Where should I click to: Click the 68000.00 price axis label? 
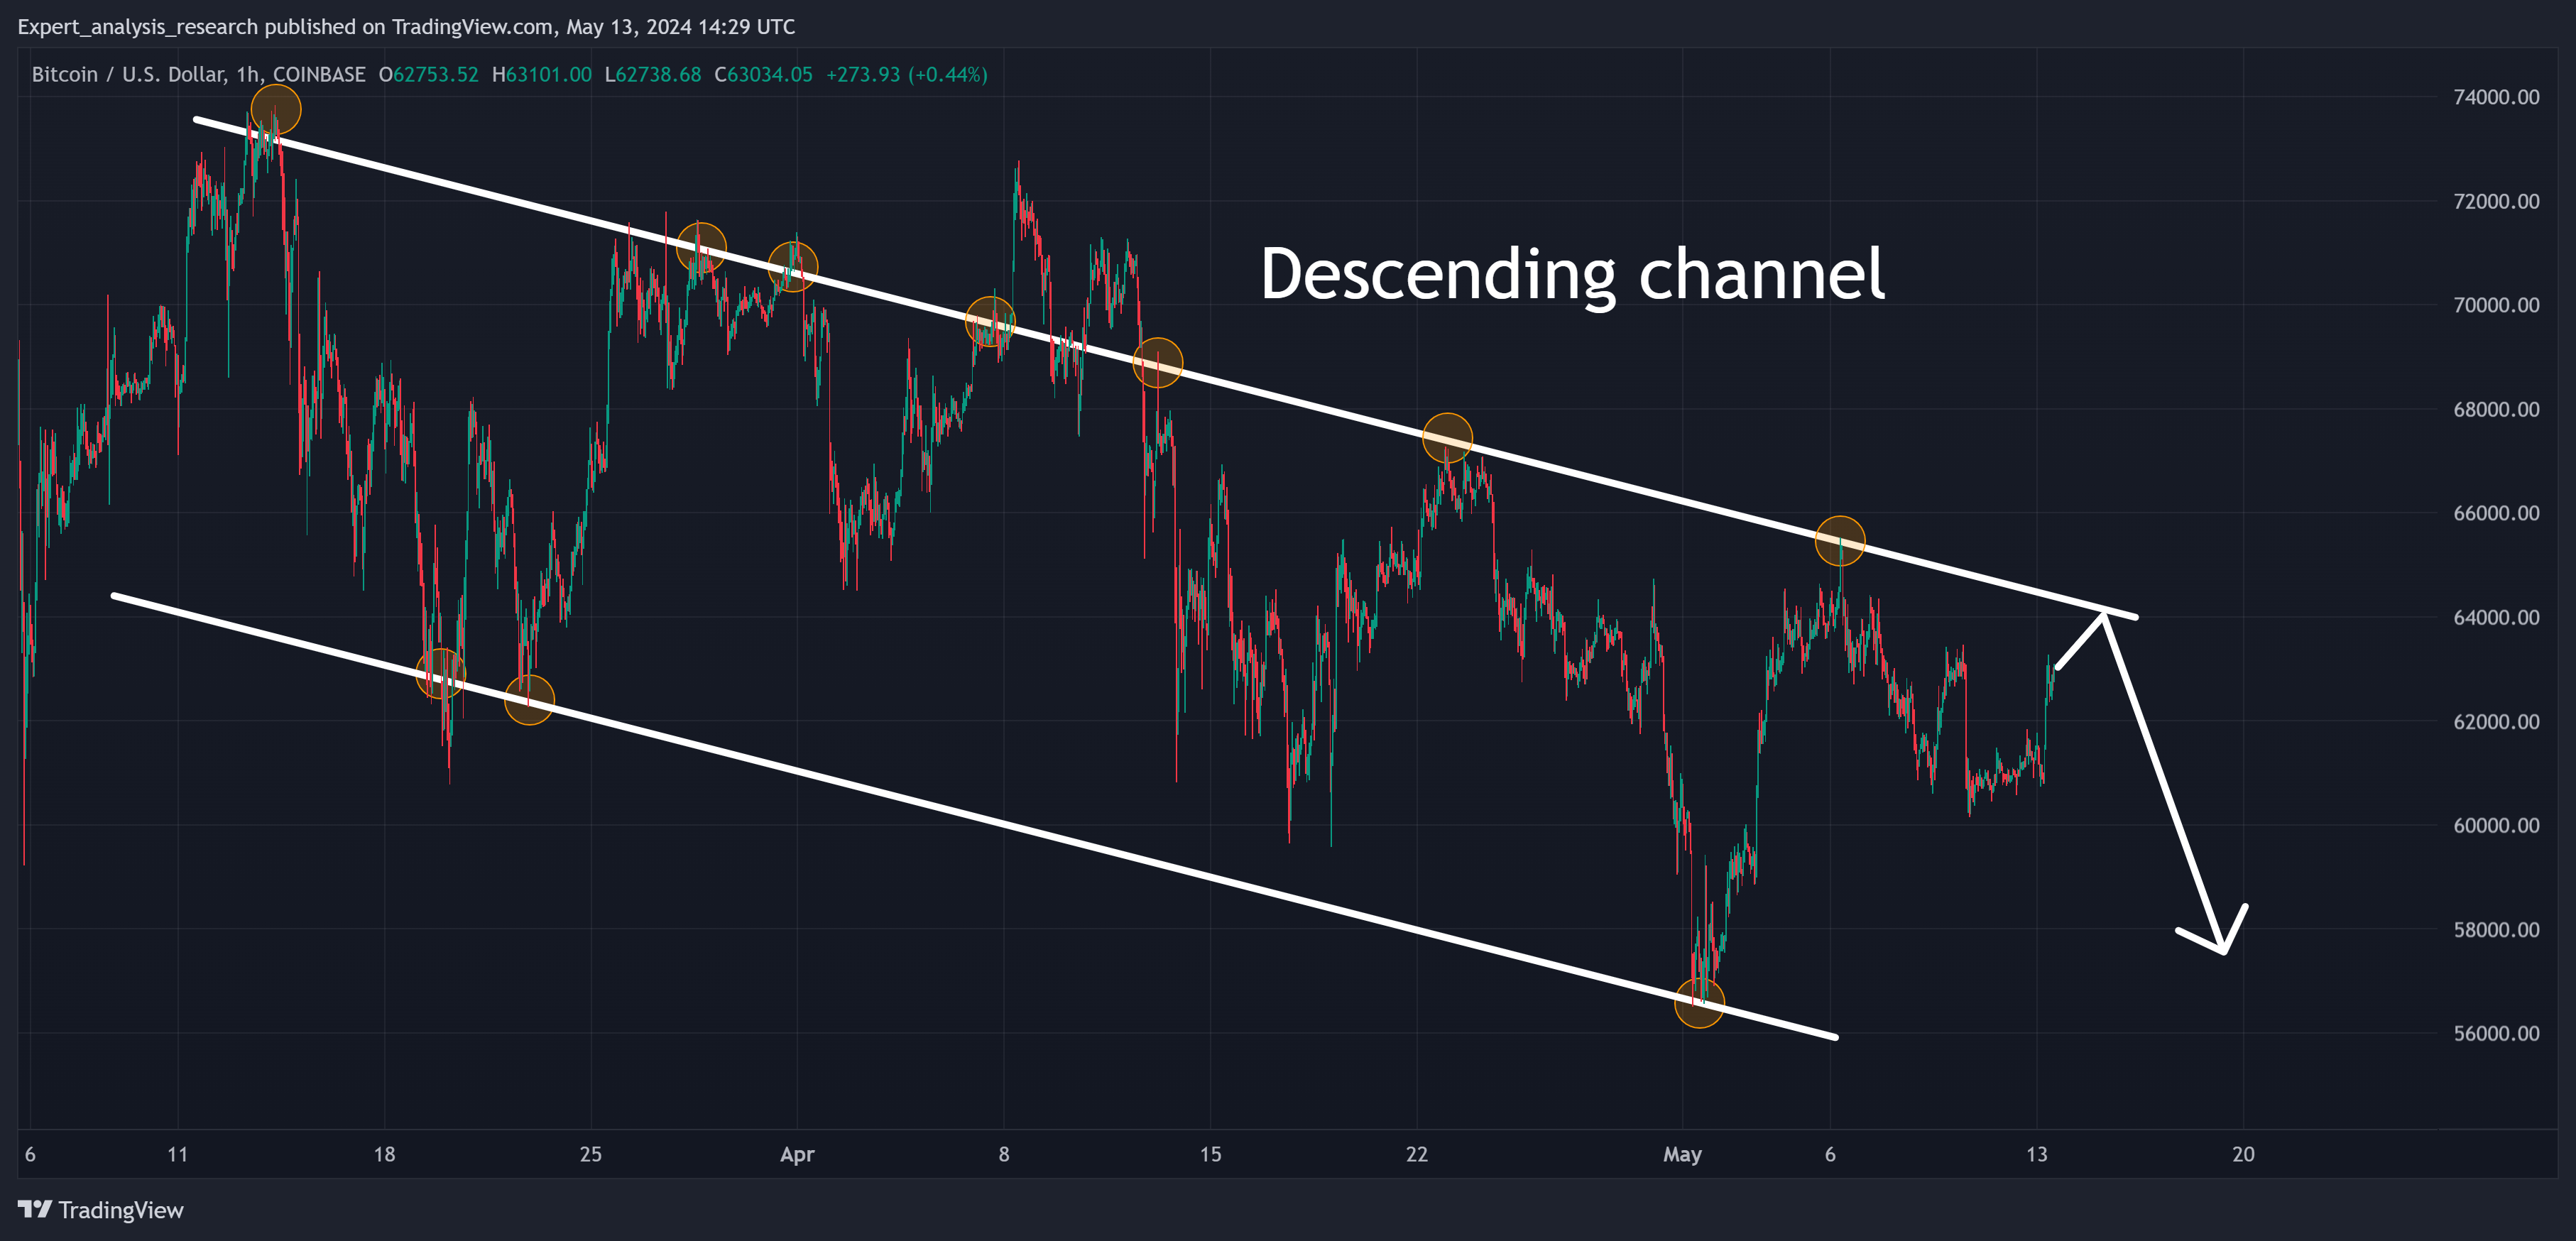[x=2496, y=409]
